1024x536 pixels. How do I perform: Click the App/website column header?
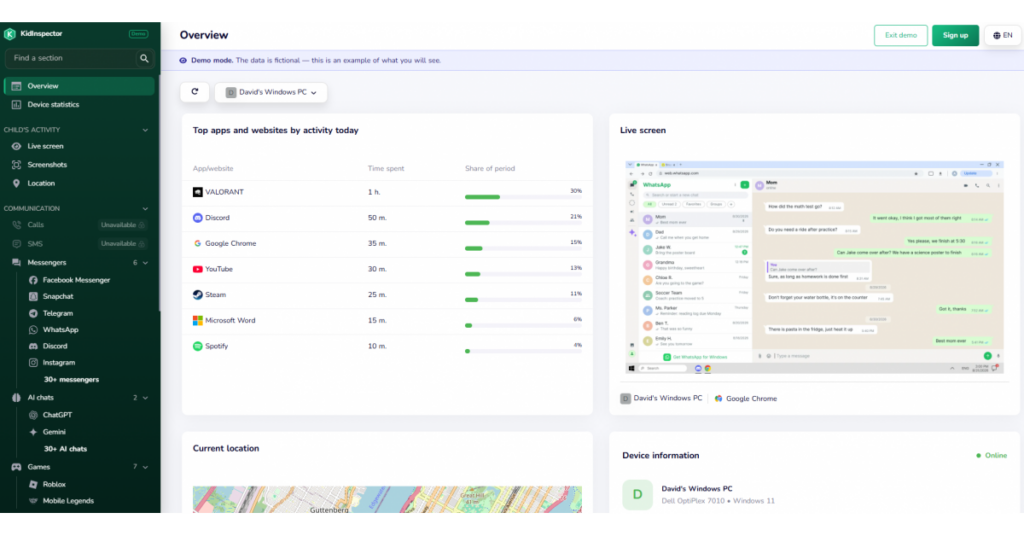(x=213, y=168)
